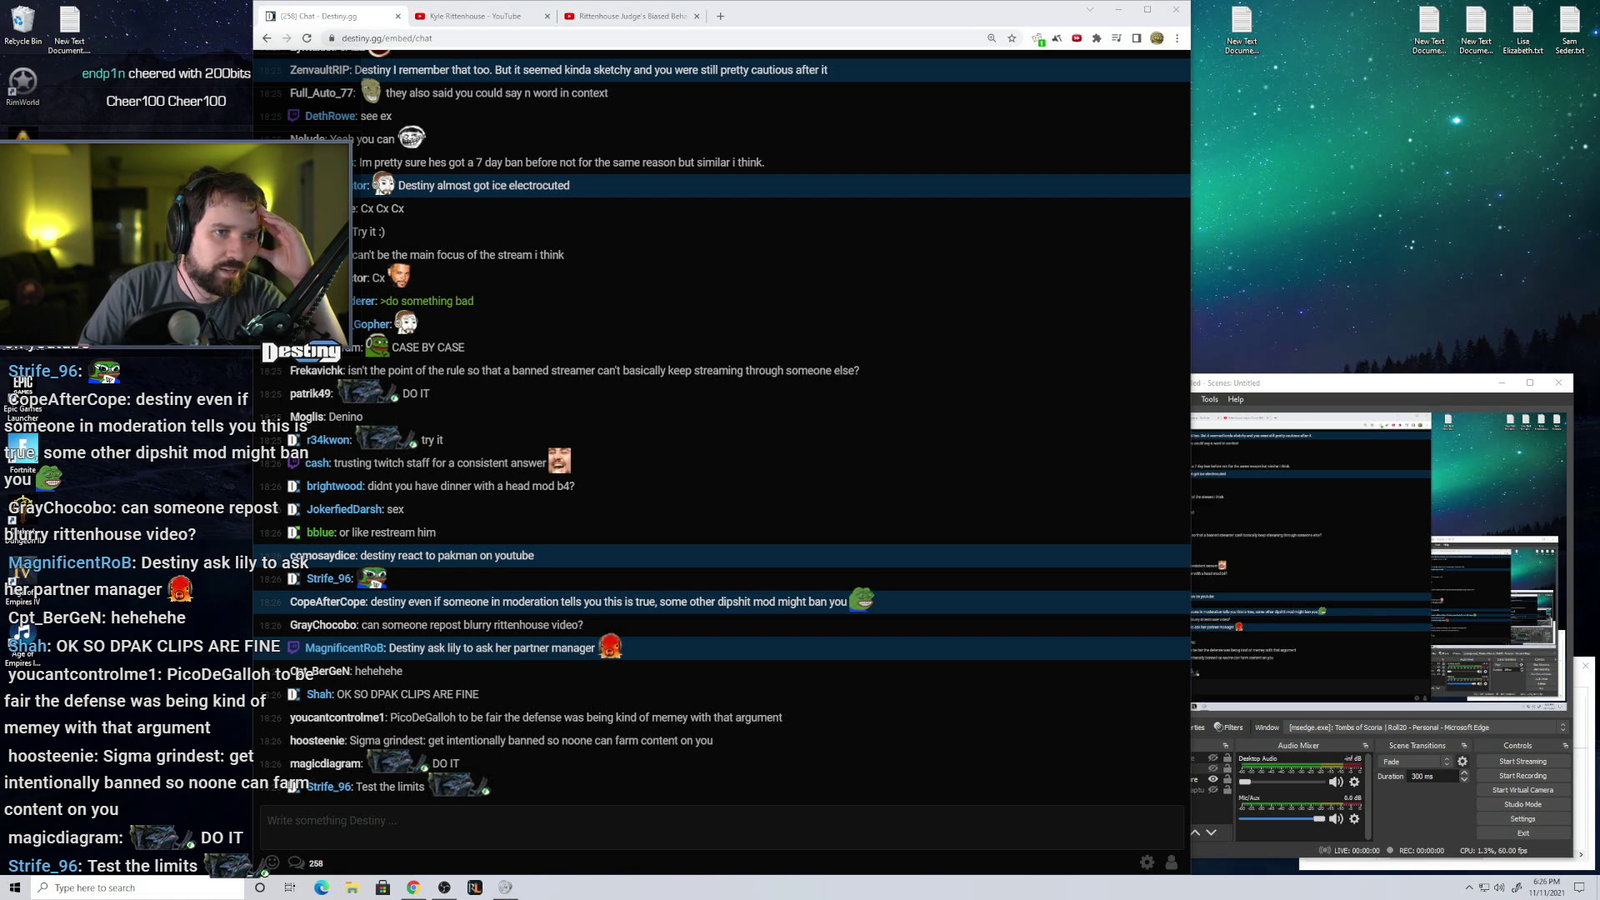Click Start Recording in OBS
This screenshot has width=1600, height=900.
pos(1522,775)
